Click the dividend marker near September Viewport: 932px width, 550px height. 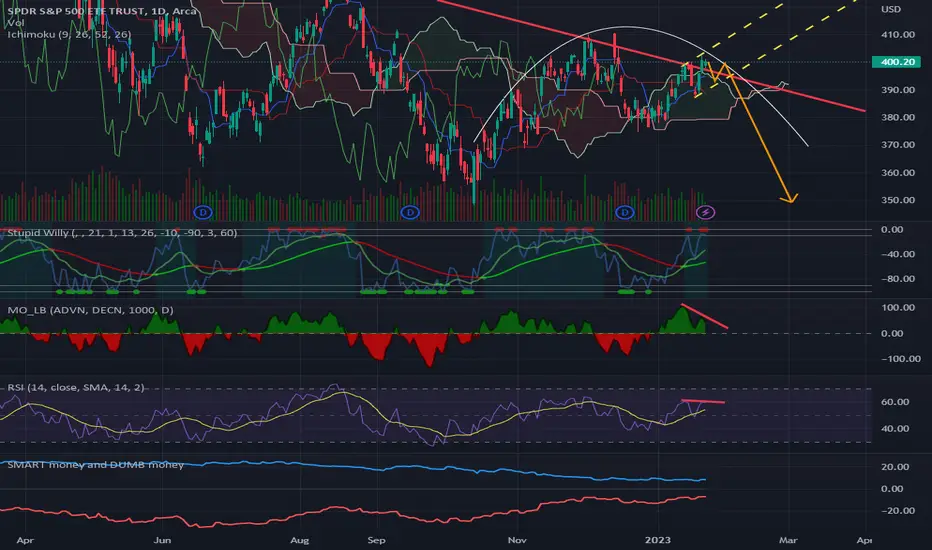410,212
